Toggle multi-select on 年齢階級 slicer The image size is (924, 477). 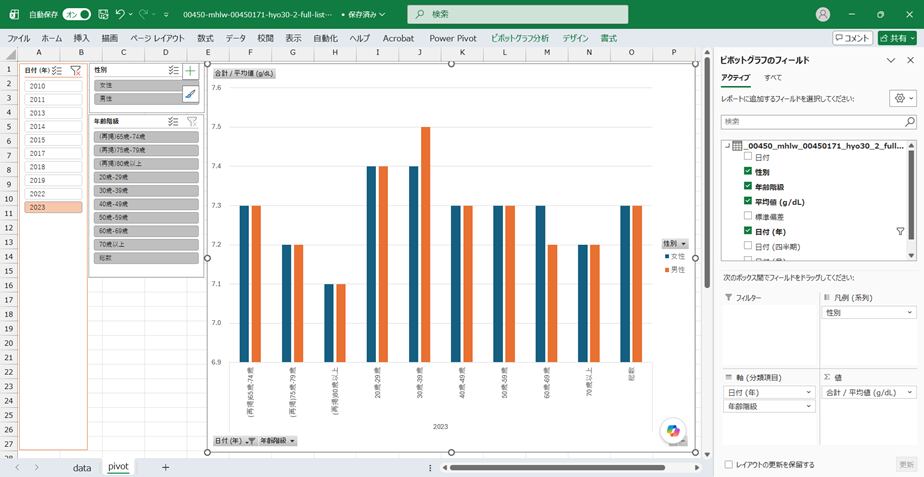173,121
